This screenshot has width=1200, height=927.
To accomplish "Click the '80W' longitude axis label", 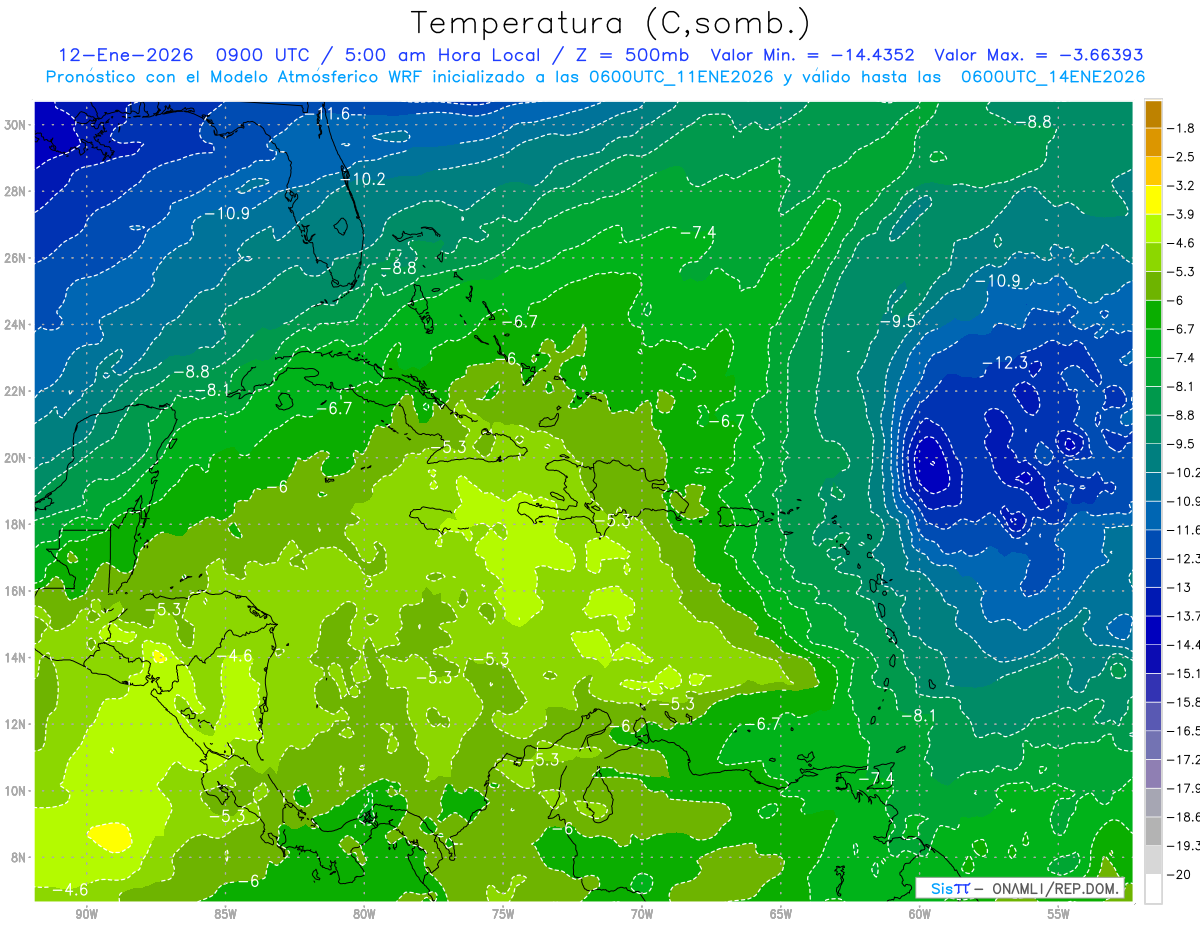I will 364,915.
